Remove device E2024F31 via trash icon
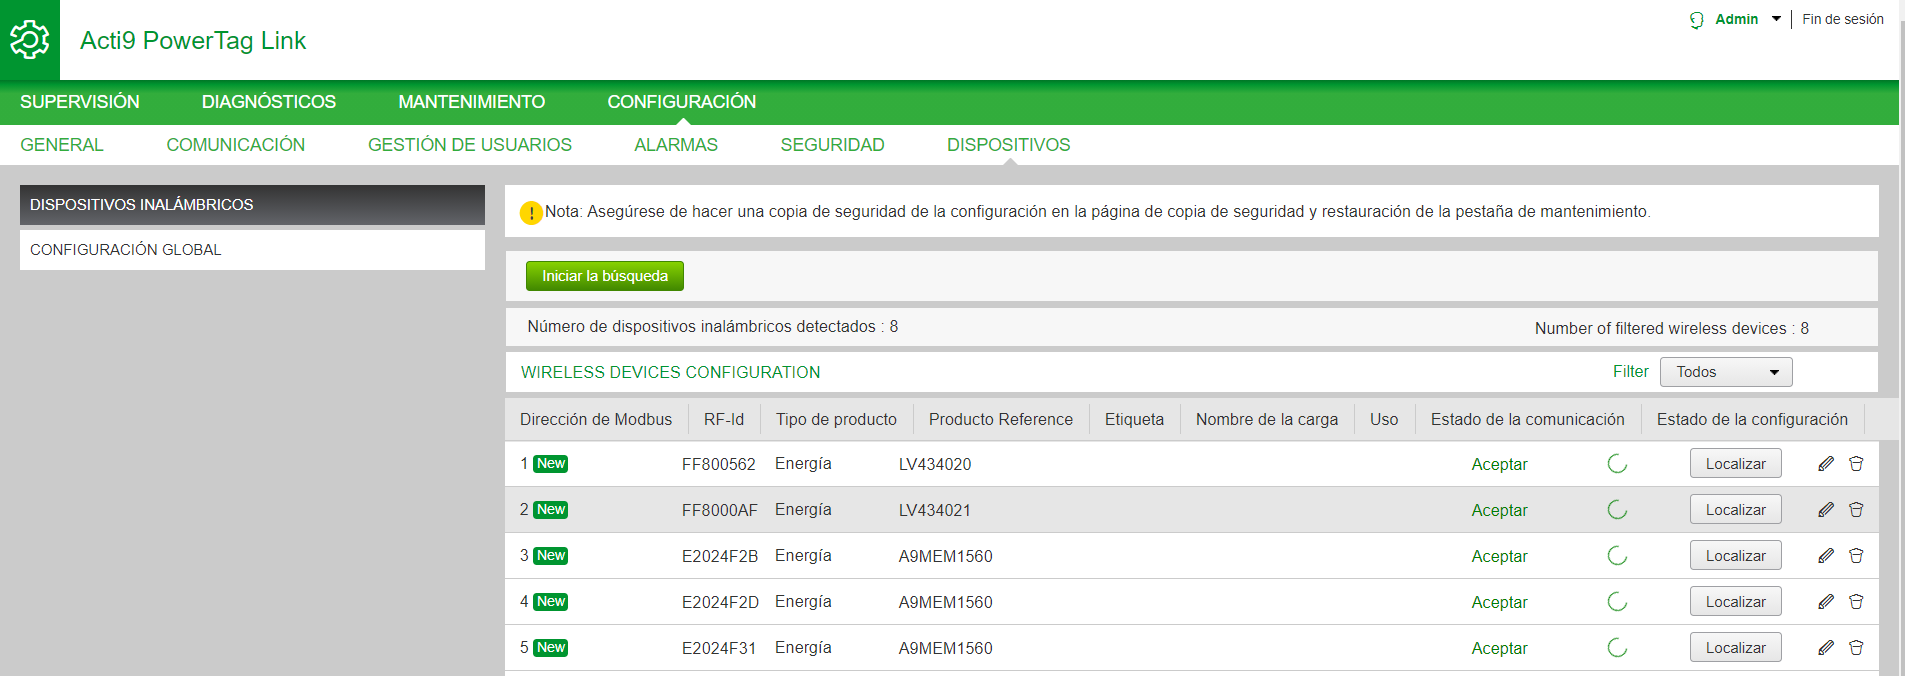 1856,648
